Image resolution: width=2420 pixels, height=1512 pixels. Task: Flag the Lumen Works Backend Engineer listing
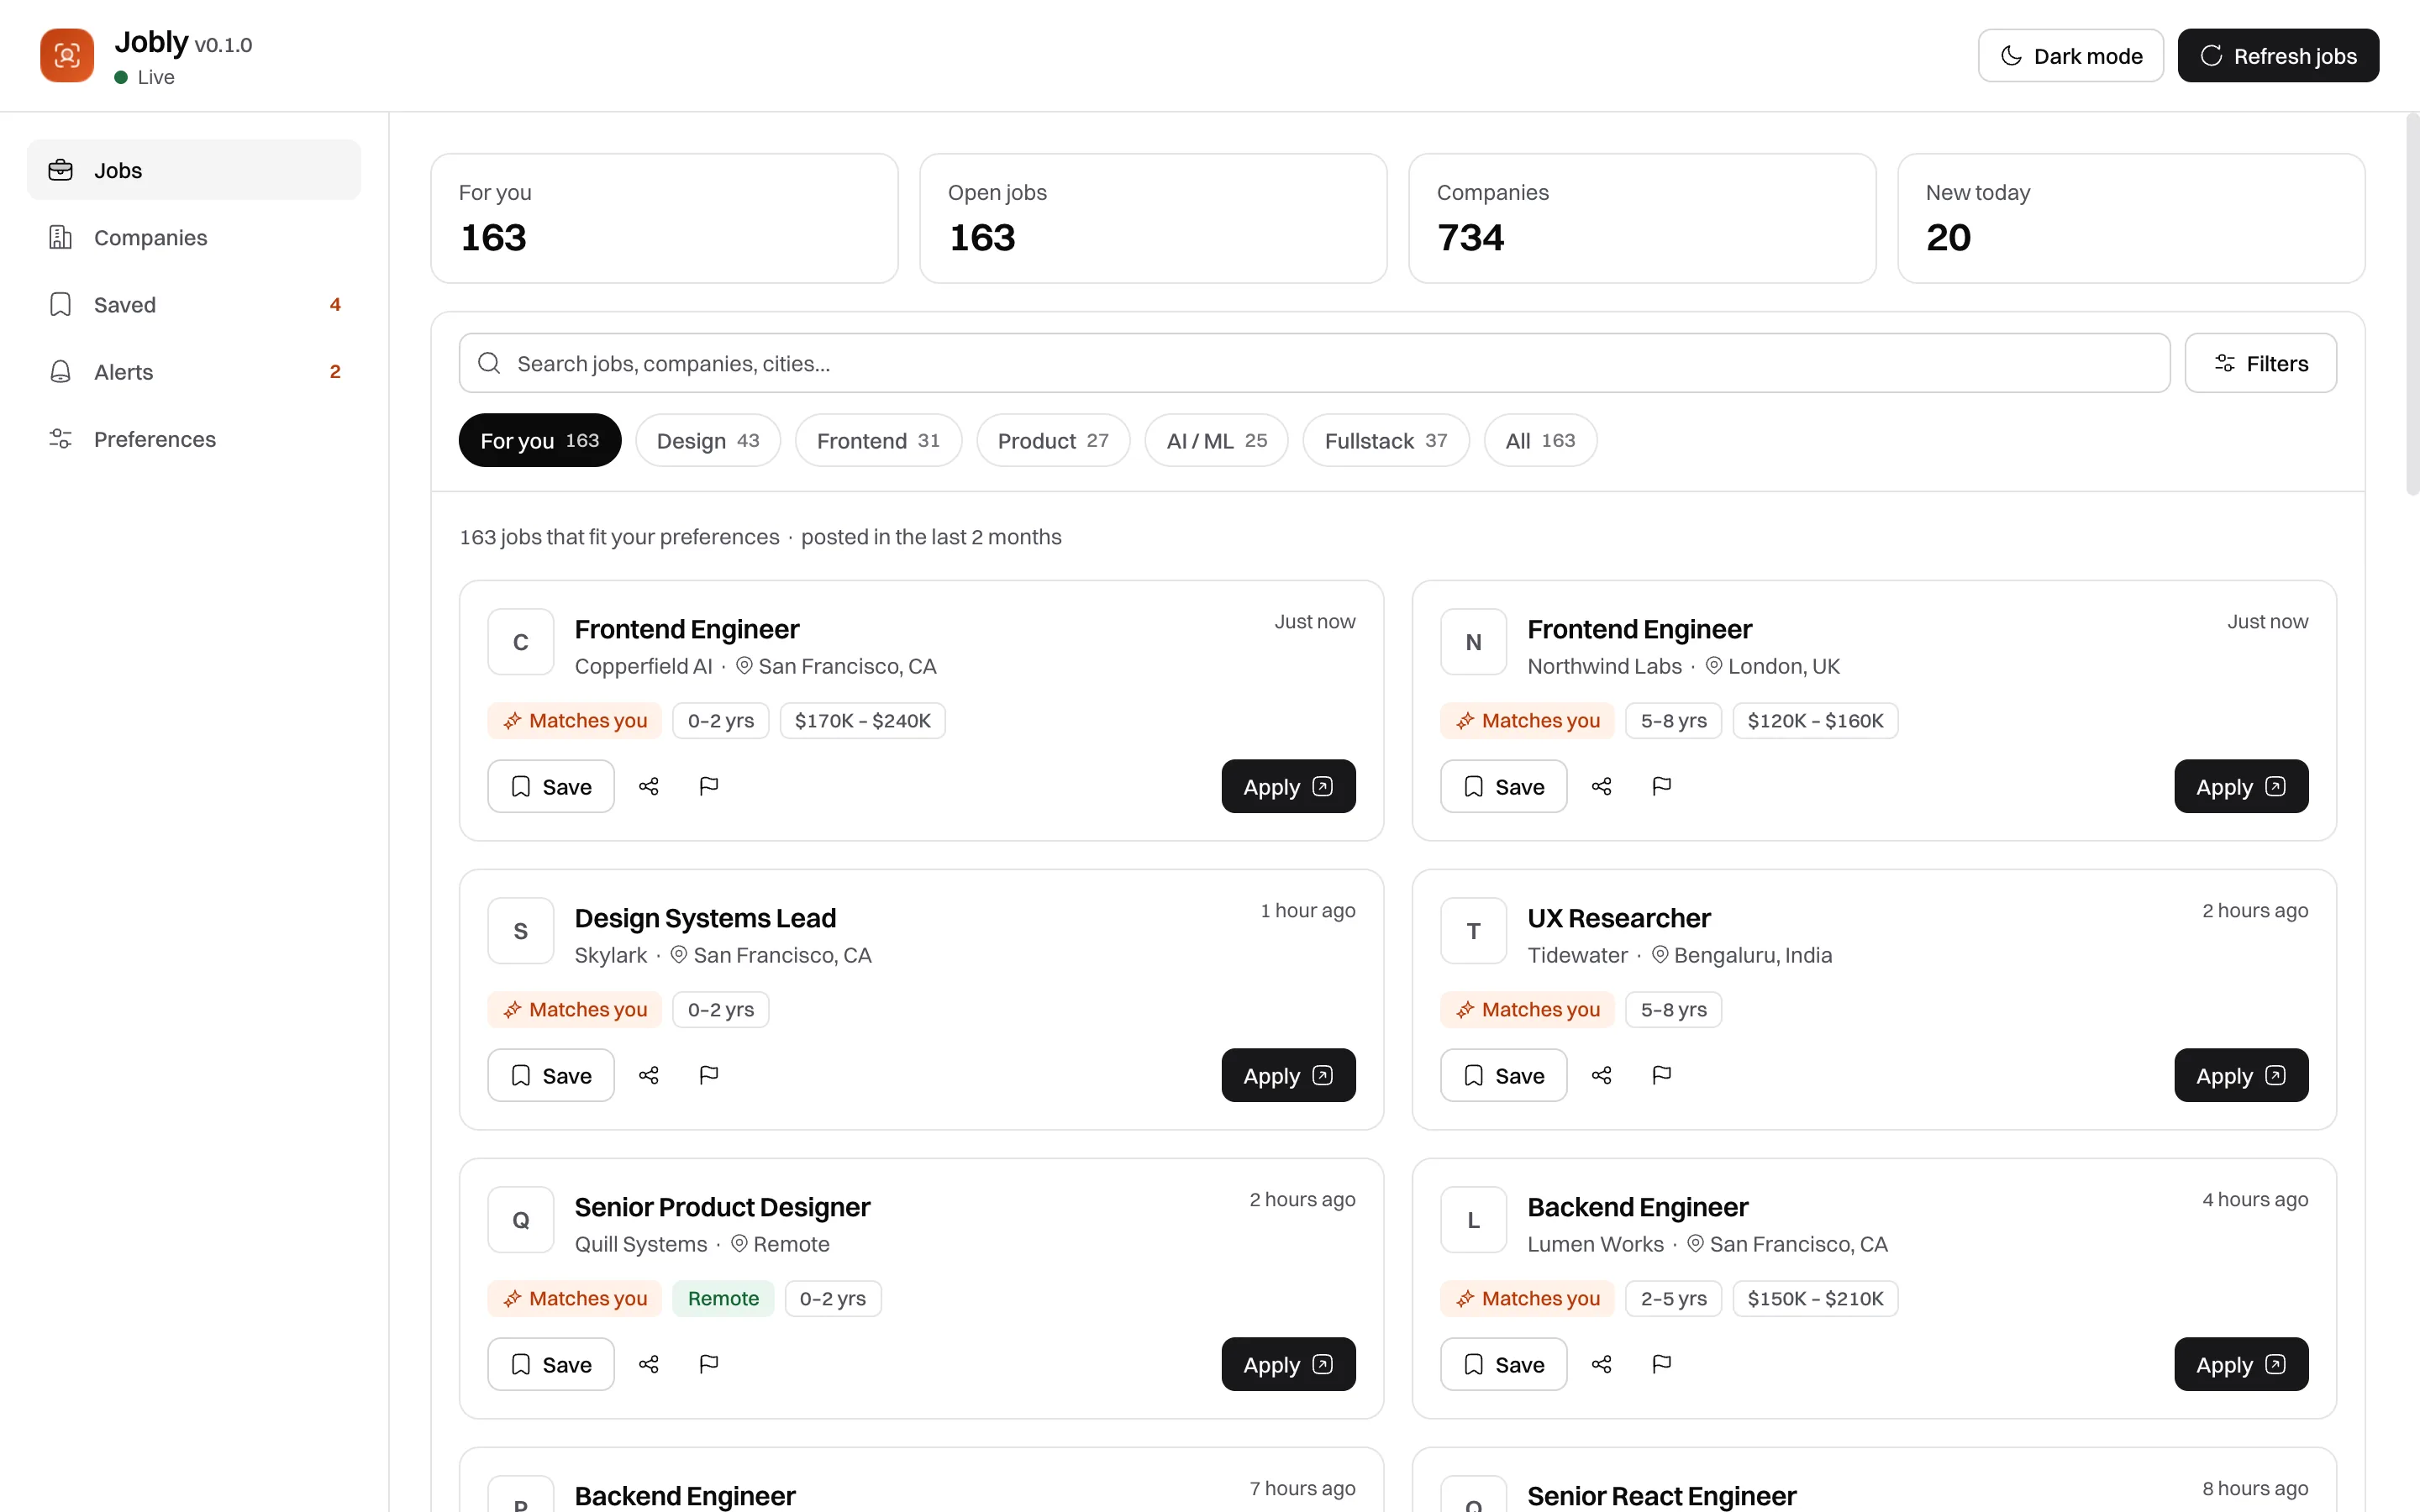[1662, 1364]
